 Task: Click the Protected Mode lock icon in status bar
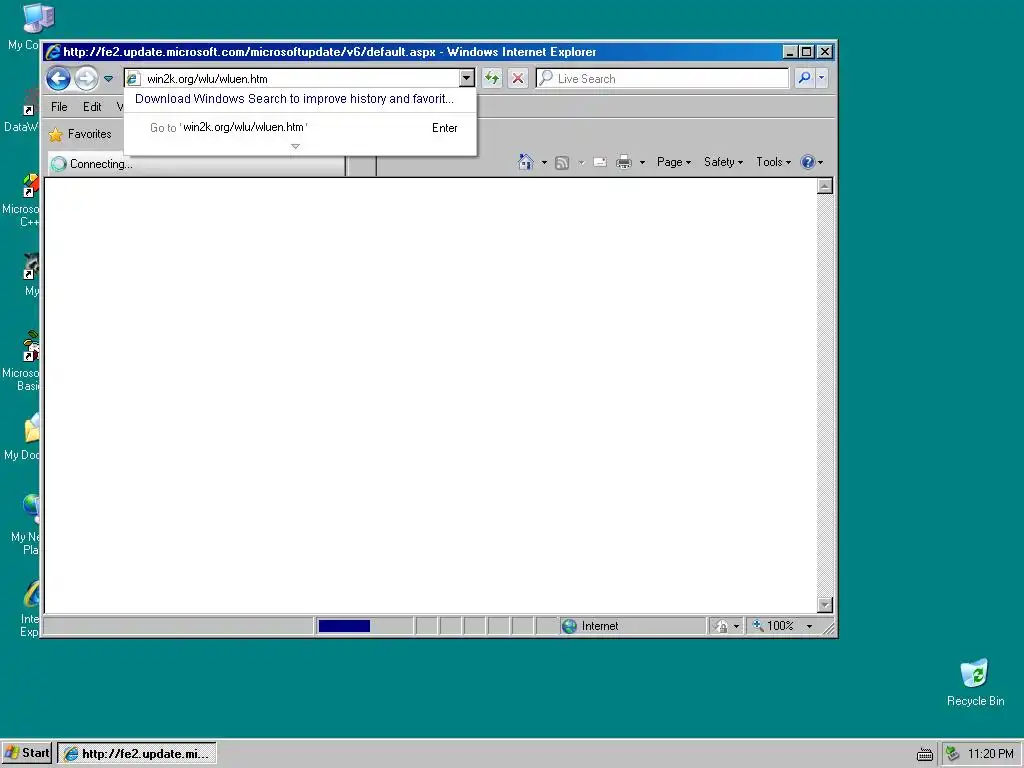[722, 626]
